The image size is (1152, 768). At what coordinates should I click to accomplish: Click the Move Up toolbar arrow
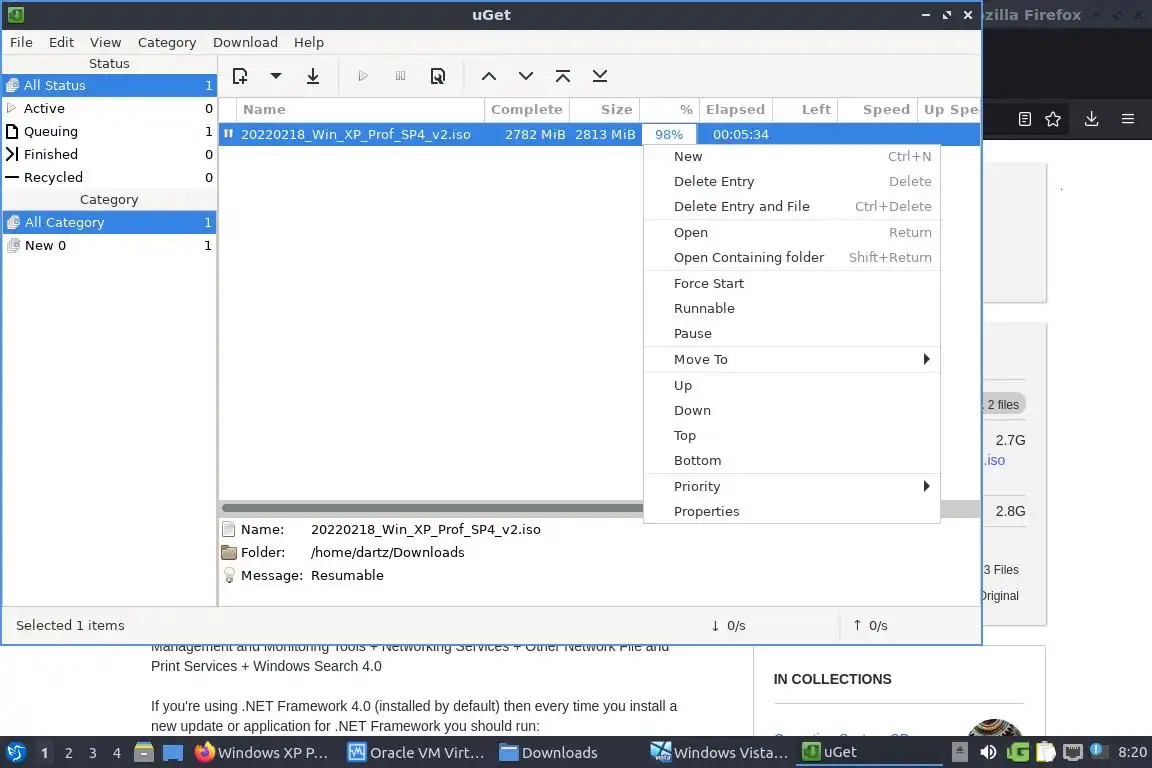coord(489,76)
